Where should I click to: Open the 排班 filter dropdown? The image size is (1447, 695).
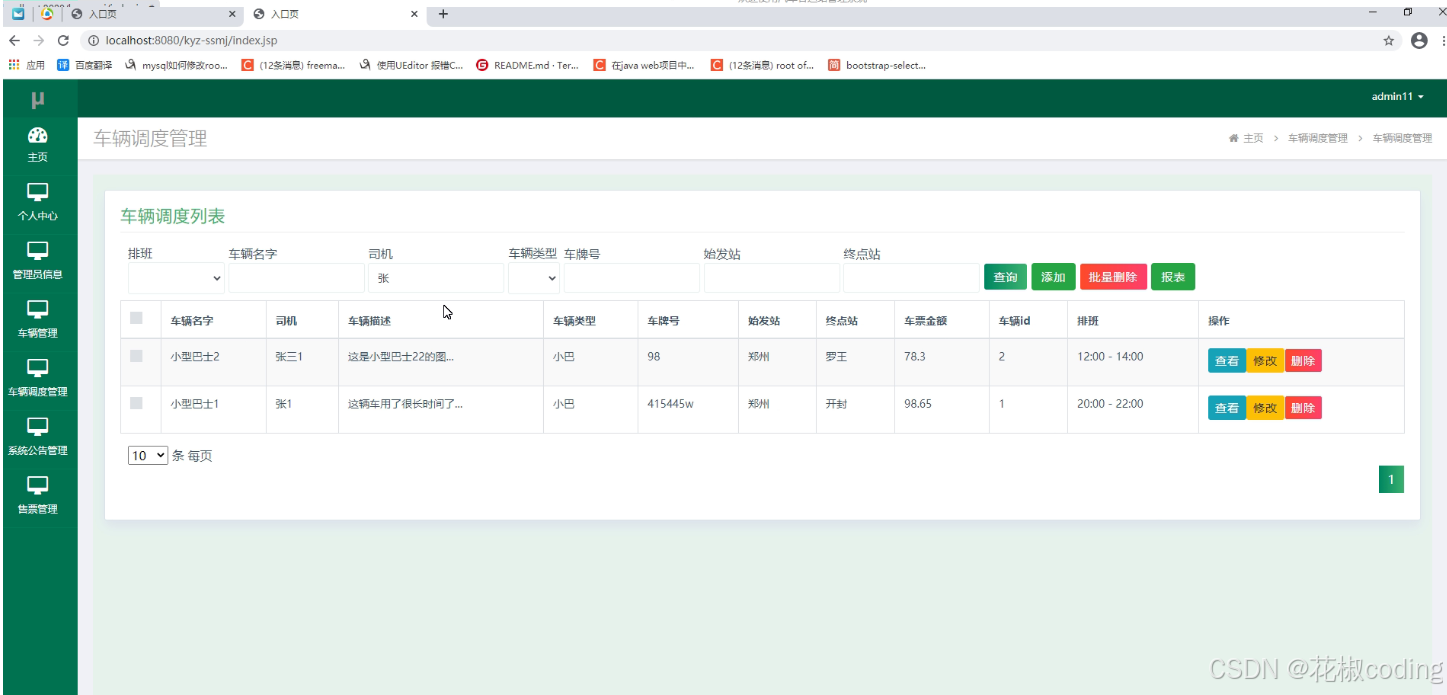[176, 278]
